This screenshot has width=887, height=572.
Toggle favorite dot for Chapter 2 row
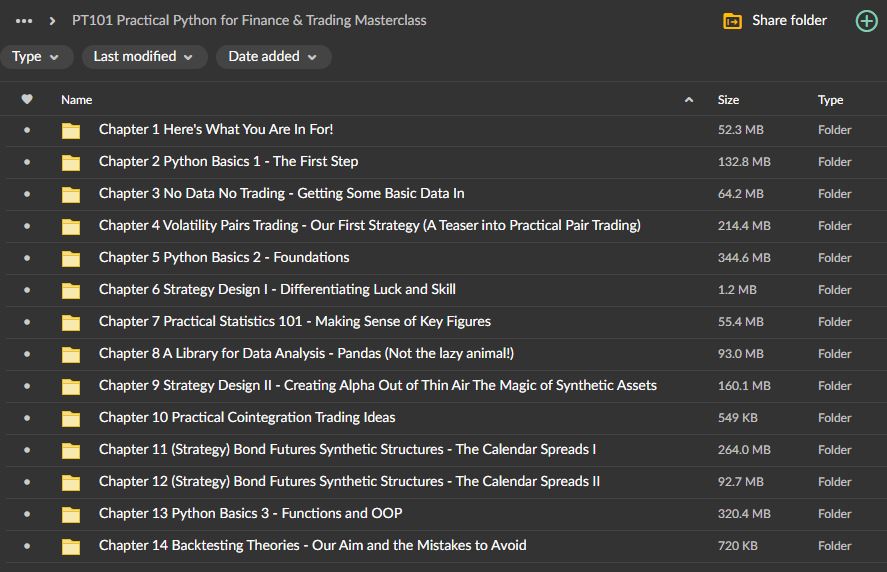point(27,162)
